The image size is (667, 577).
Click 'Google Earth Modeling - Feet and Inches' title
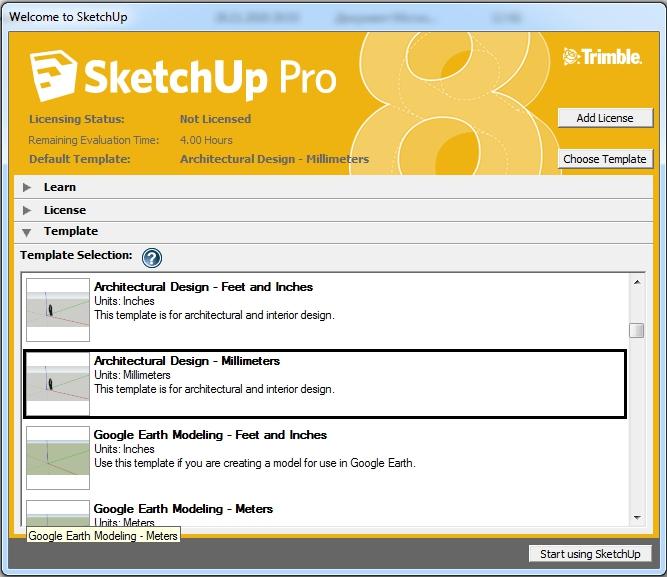click(210, 435)
